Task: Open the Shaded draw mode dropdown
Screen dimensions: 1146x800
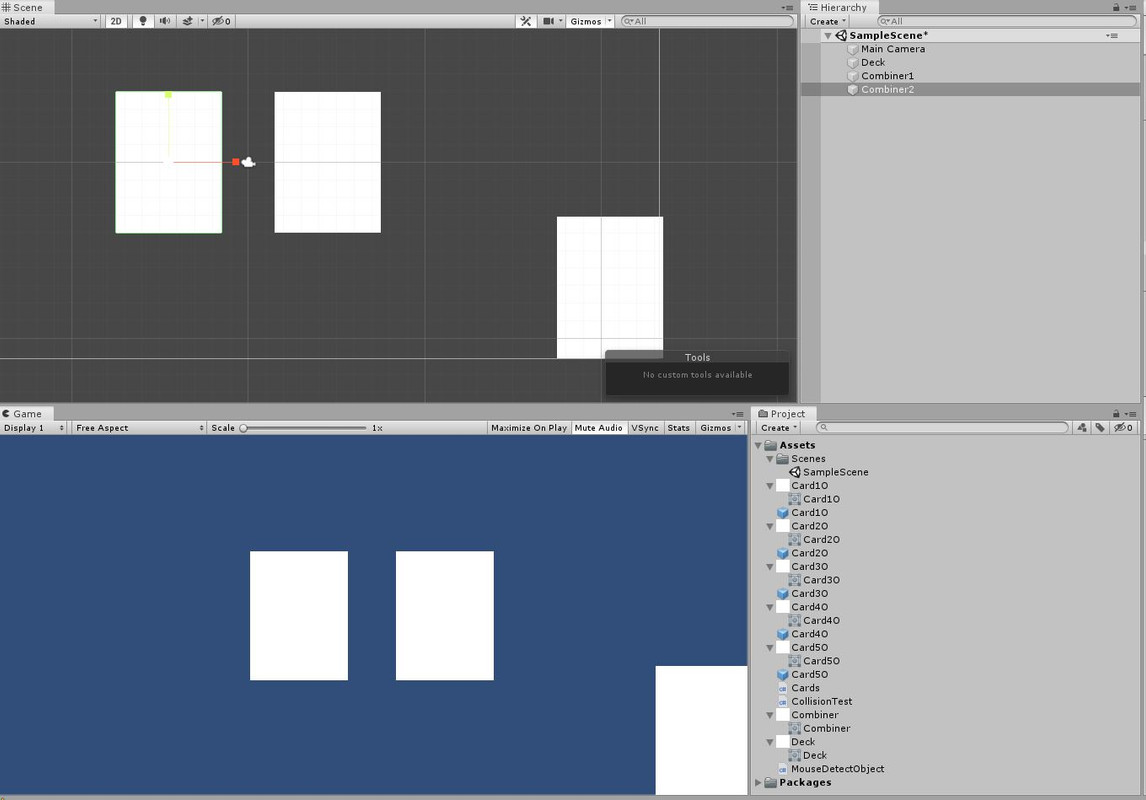Action: coord(50,21)
